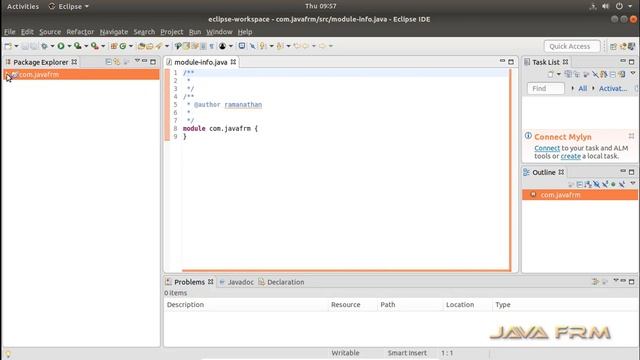Toggle Sort in Outline toolbar
Screen dimensions: 640x360
[x=588, y=184]
